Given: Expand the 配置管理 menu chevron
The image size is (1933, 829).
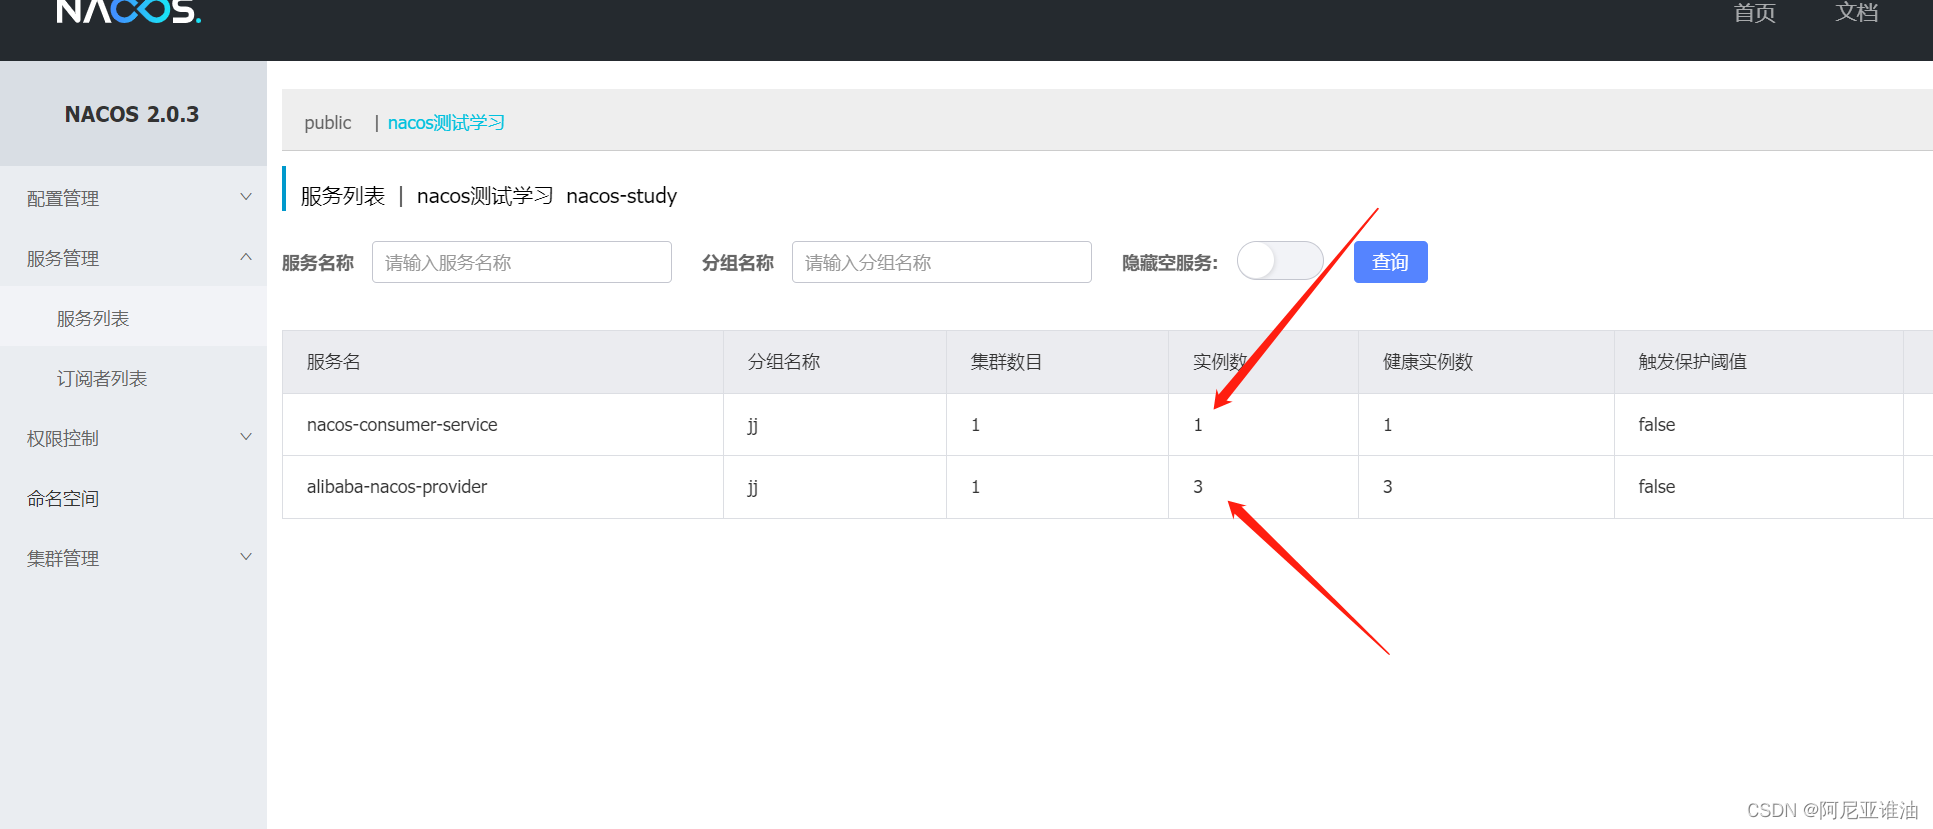Looking at the screenshot, I should [x=246, y=197].
